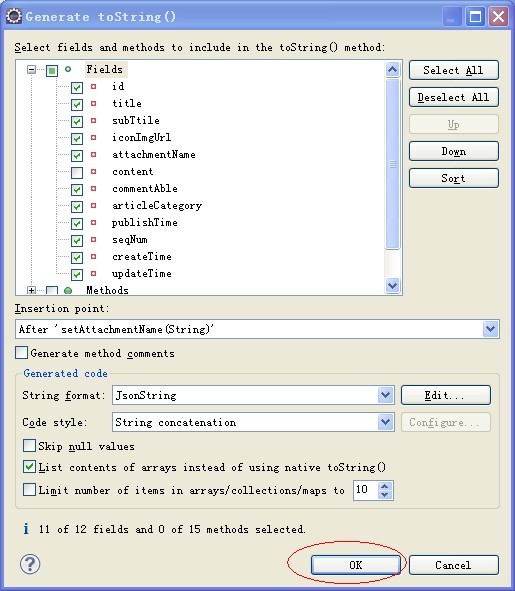
Task: Enable Skip null values
Action: [29, 446]
